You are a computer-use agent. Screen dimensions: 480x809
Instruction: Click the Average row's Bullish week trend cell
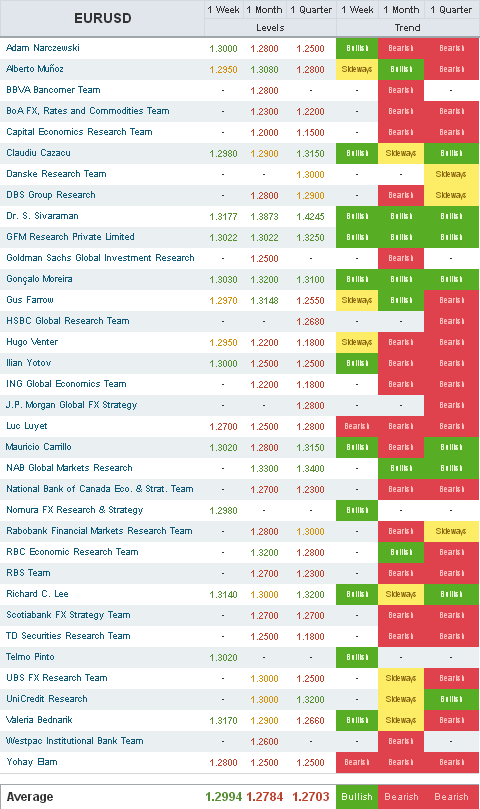tap(357, 797)
